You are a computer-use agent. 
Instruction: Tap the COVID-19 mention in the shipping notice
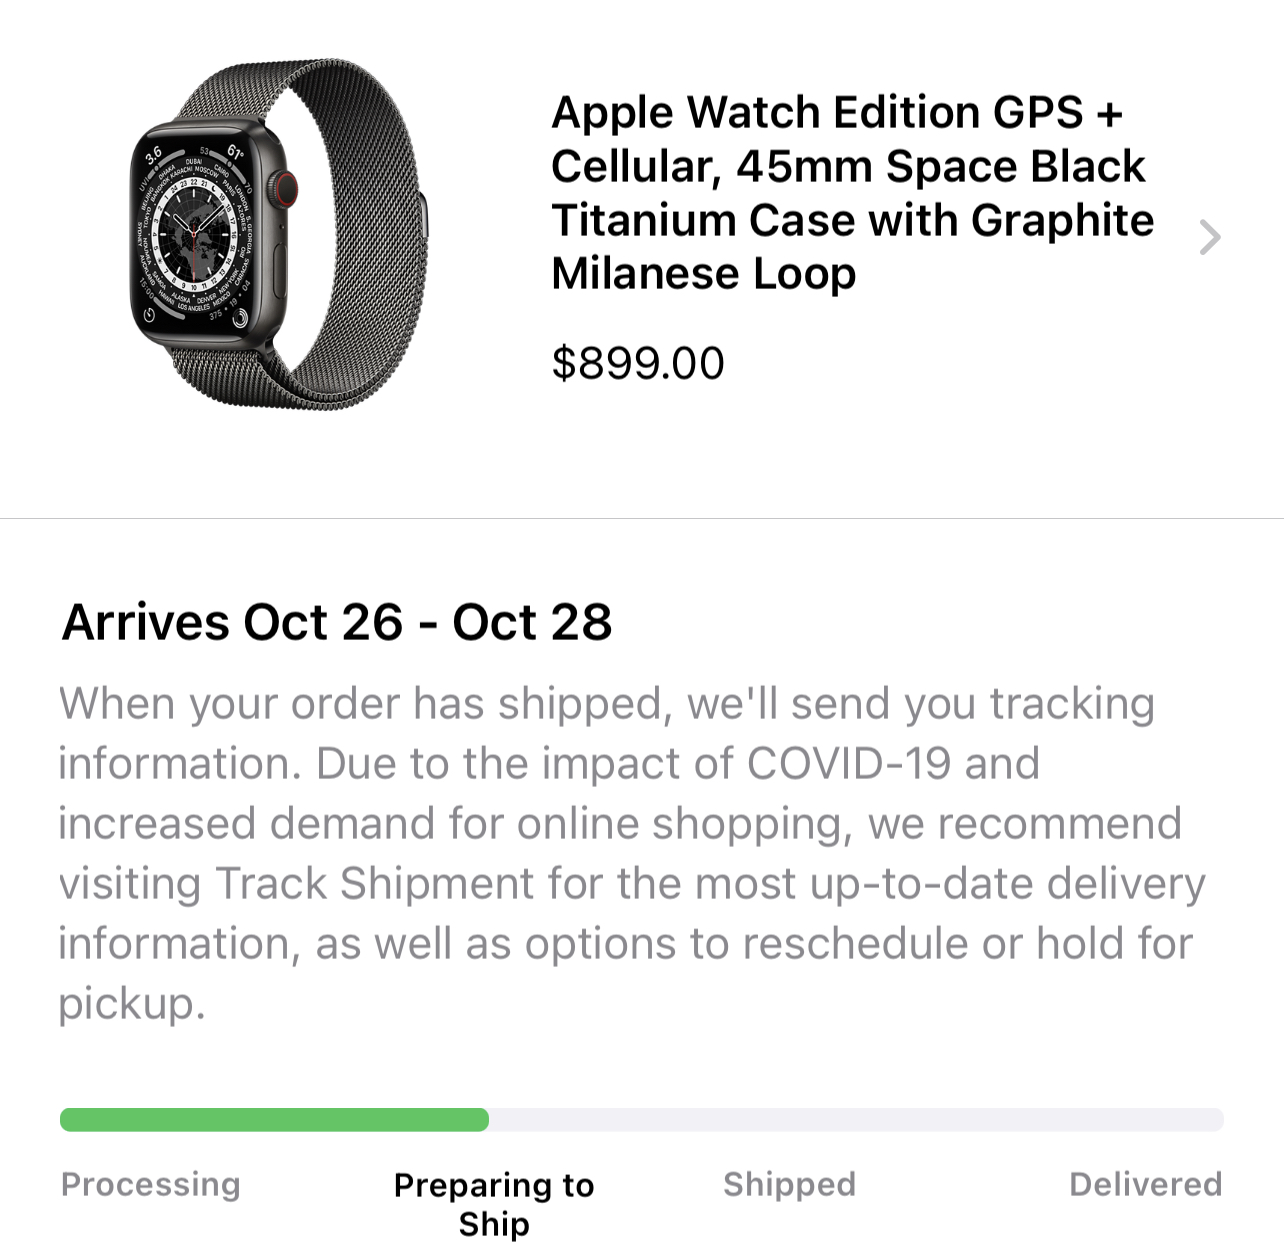(849, 764)
